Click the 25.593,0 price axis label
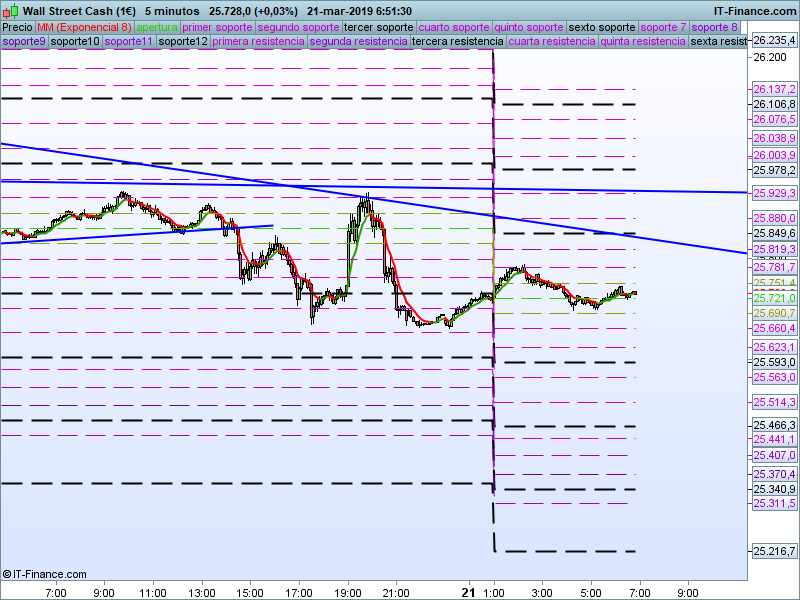This screenshot has width=800, height=600. (x=774, y=362)
